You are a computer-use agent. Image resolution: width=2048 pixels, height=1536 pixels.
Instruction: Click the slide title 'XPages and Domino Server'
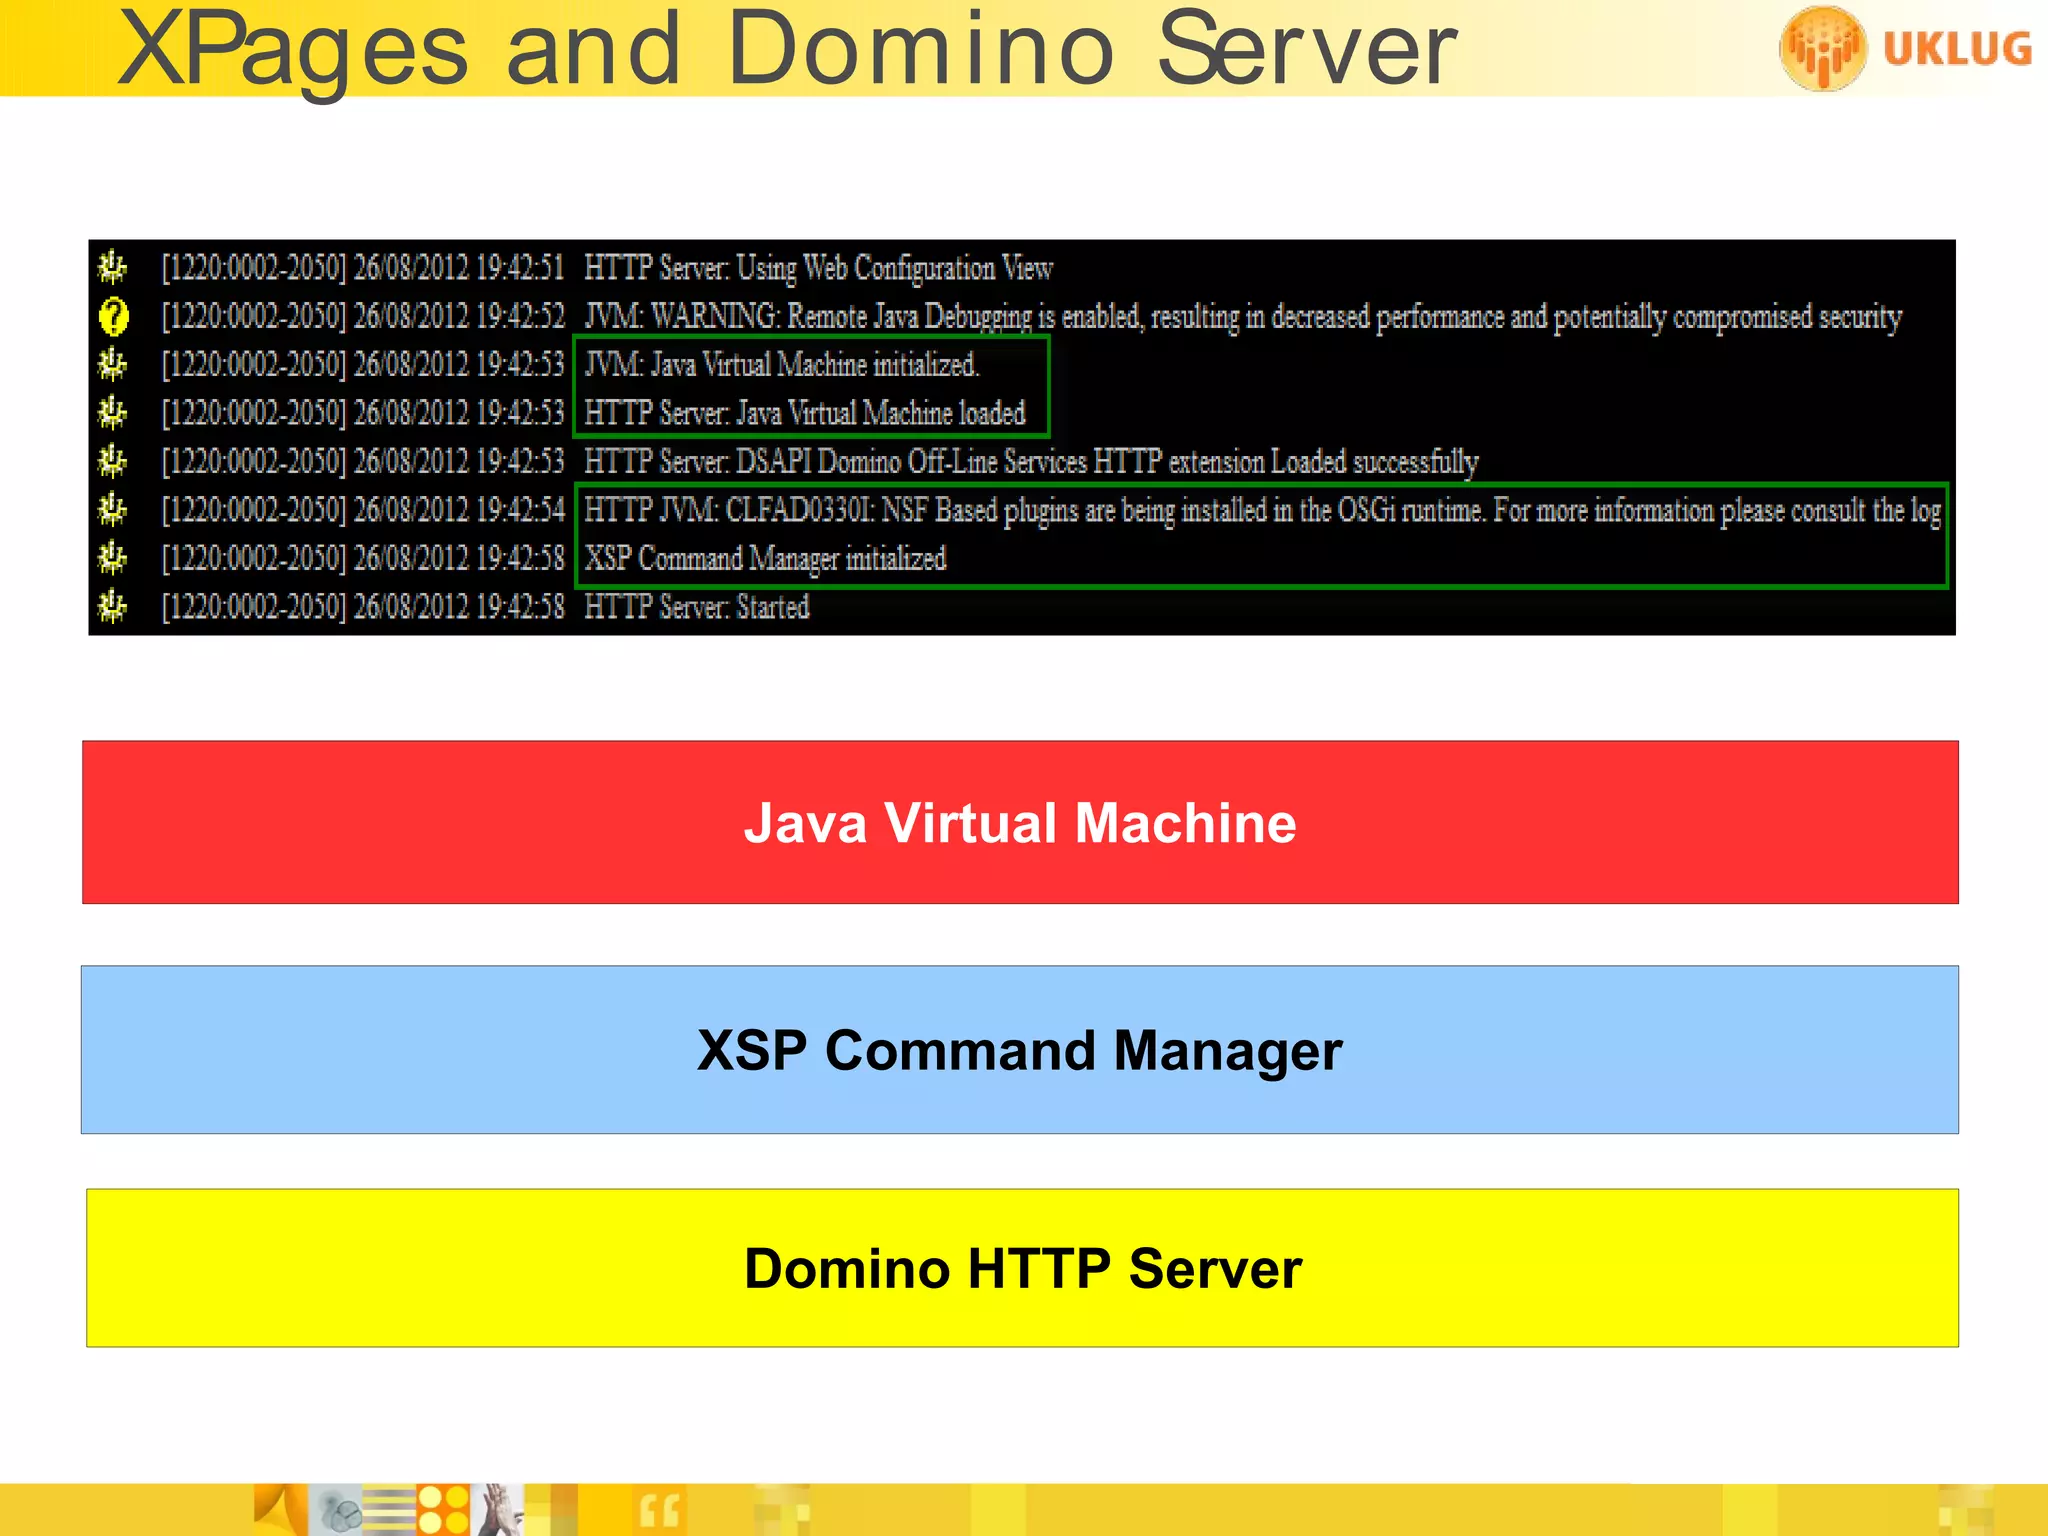(787, 50)
